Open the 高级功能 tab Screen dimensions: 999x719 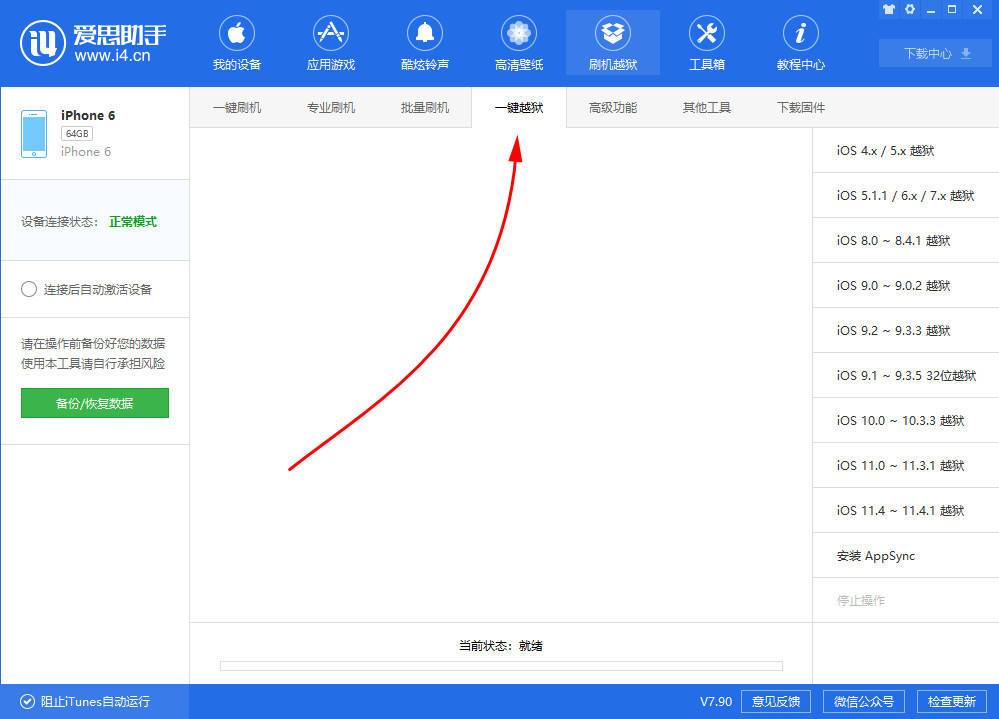612,107
